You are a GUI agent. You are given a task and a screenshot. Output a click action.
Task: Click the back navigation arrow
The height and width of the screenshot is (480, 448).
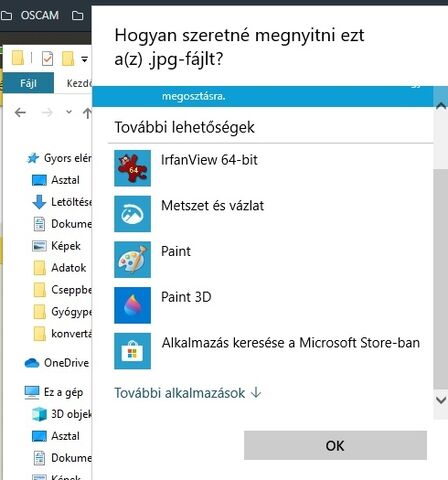pyautogui.click(x=20, y=112)
